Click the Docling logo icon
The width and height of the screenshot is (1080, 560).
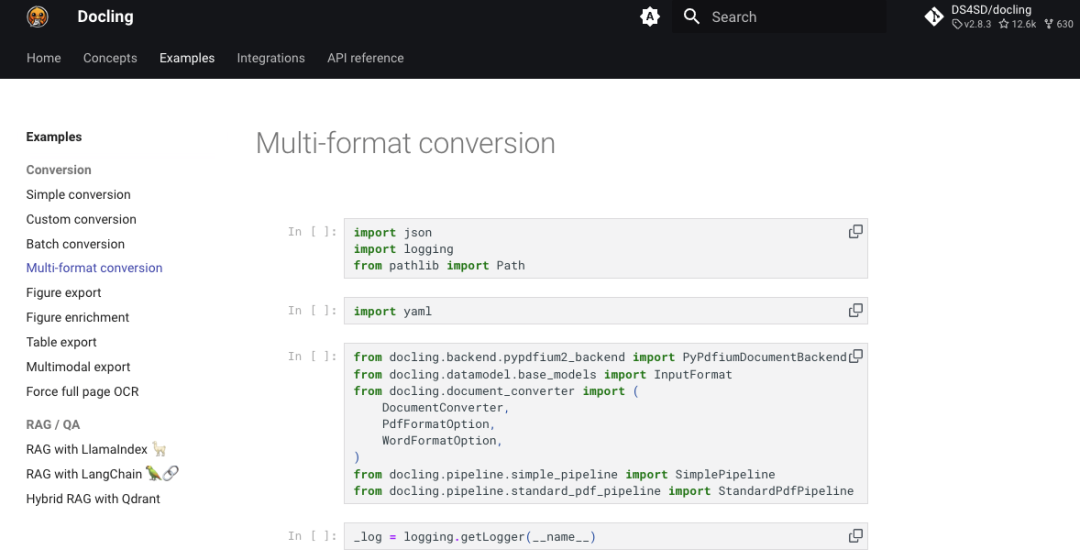pyautogui.click(x=38, y=17)
